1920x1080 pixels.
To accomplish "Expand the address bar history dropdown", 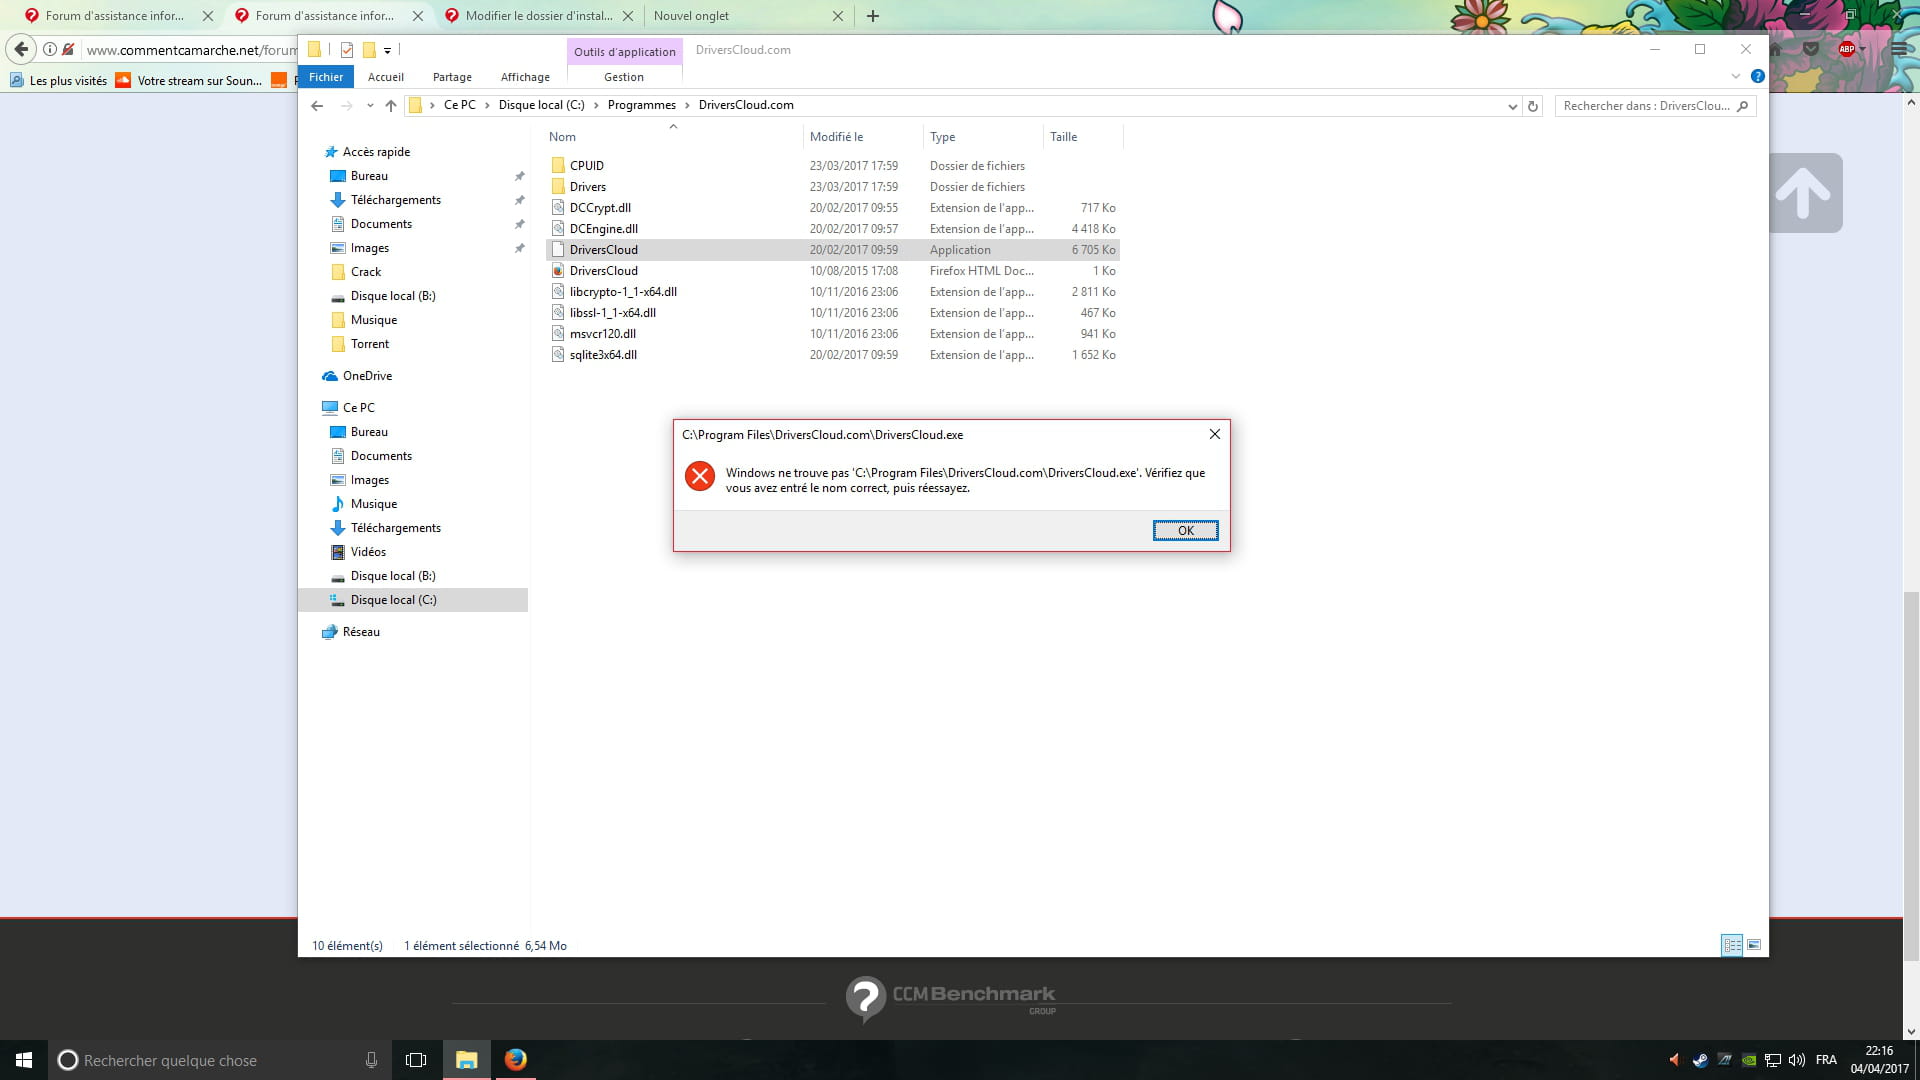I will click(x=1512, y=106).
